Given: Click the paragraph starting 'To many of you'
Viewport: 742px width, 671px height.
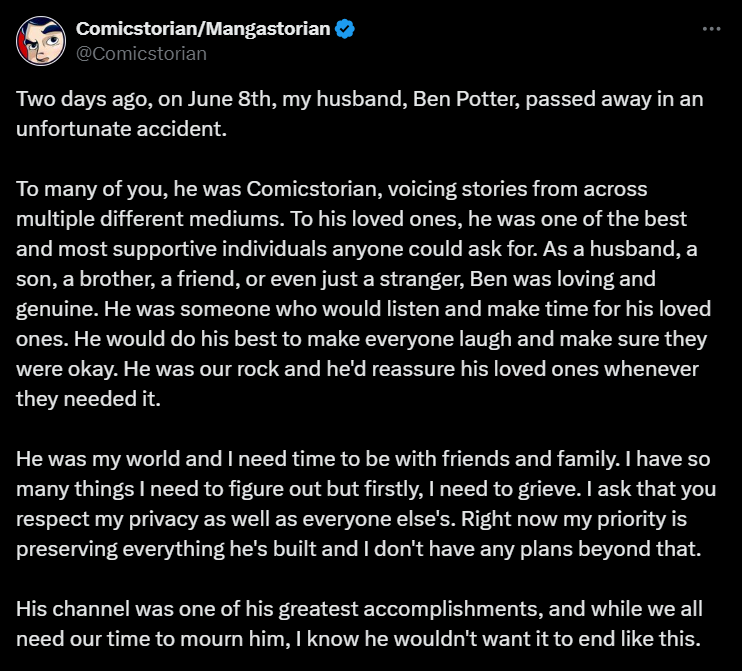Looking at the screenshot, I should [363, 293].
